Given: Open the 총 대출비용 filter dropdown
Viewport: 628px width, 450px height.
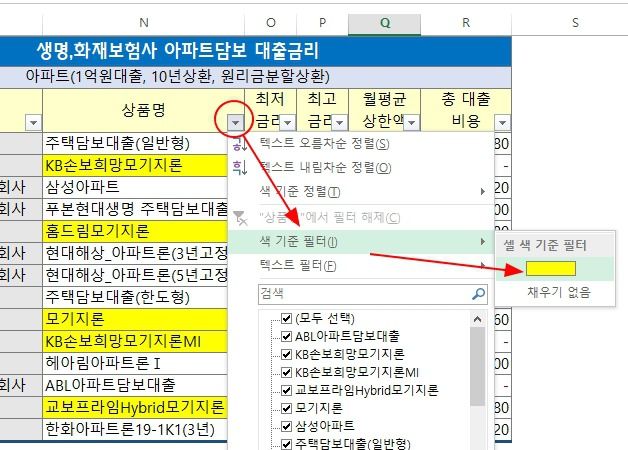Looking at the screenshot, I should tap(502, 123).
